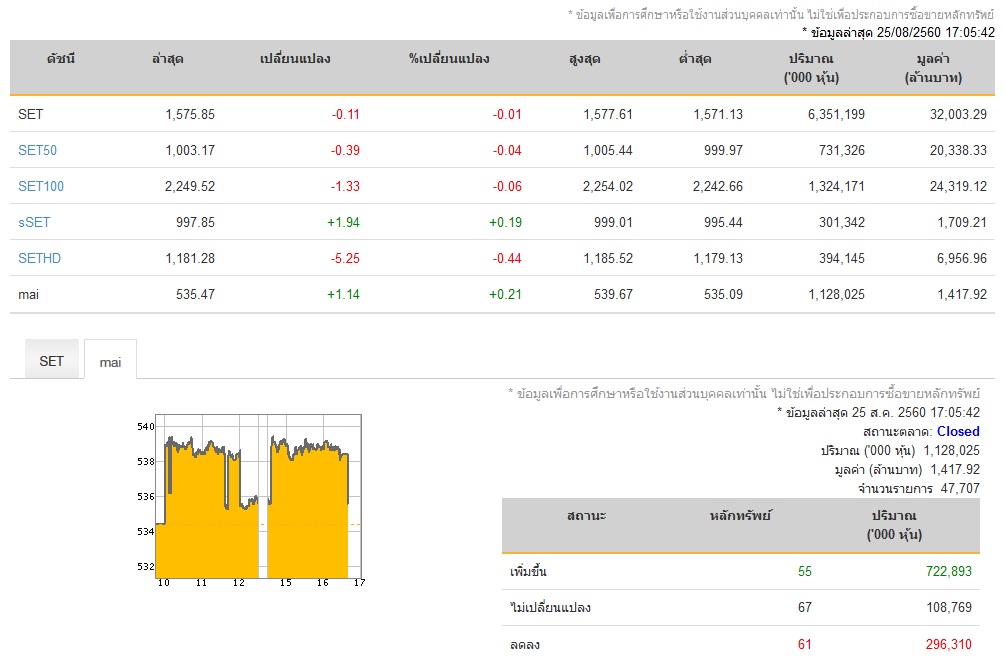Switch to the SET chart tab
This screenshot has height=658, width=1005.
51,361
